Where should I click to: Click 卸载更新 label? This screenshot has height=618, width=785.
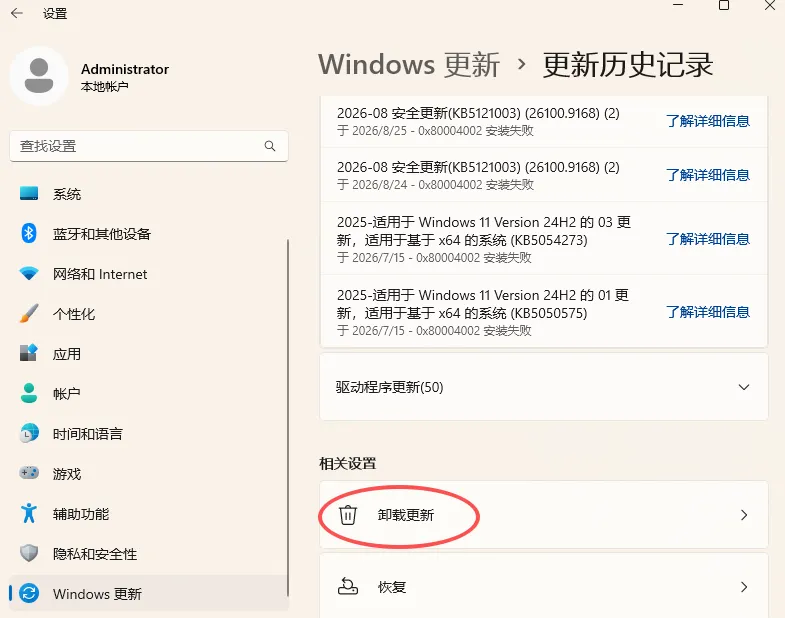point(406,515)
